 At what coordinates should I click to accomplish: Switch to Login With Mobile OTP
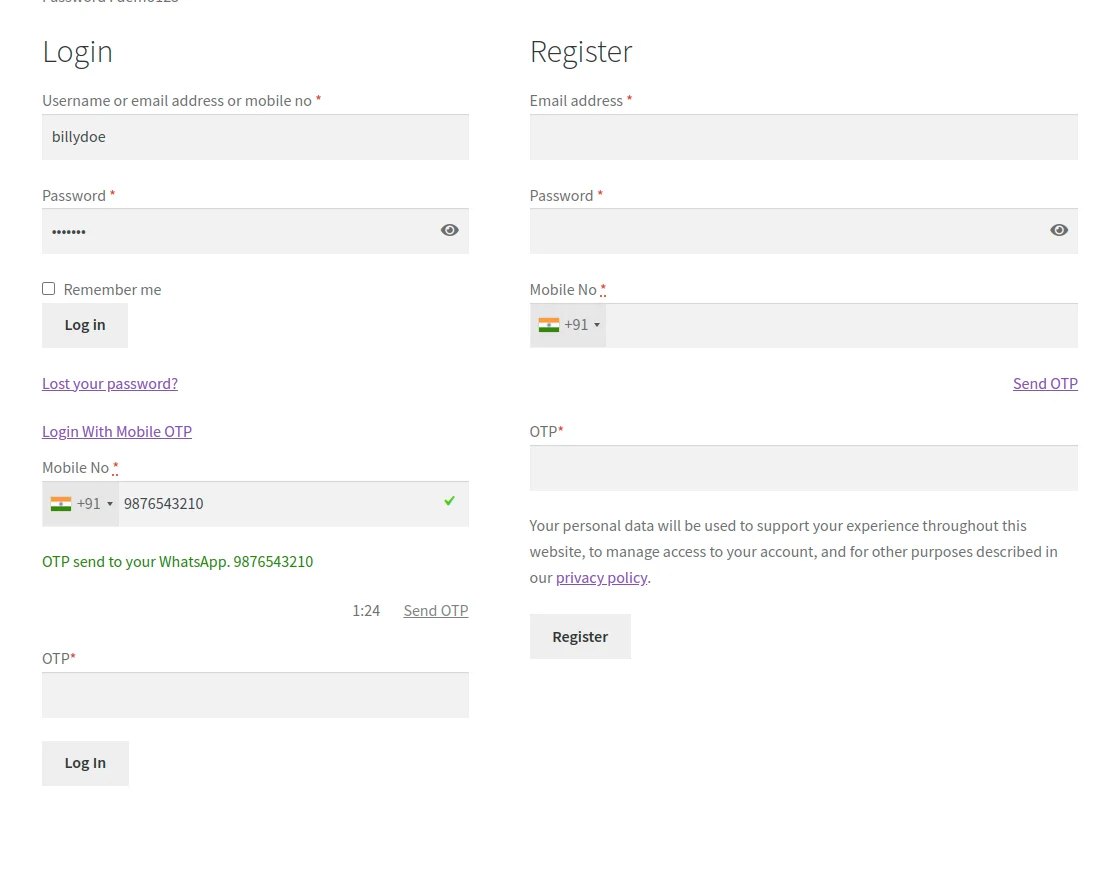coord(116,431)
